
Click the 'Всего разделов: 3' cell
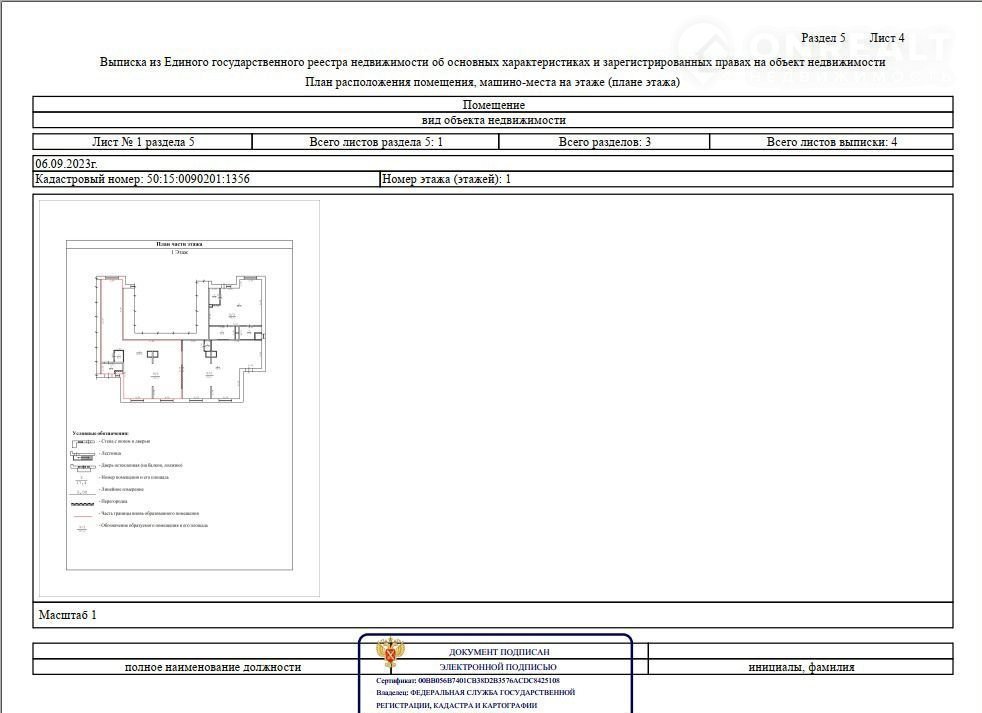(x=604, y=142)
